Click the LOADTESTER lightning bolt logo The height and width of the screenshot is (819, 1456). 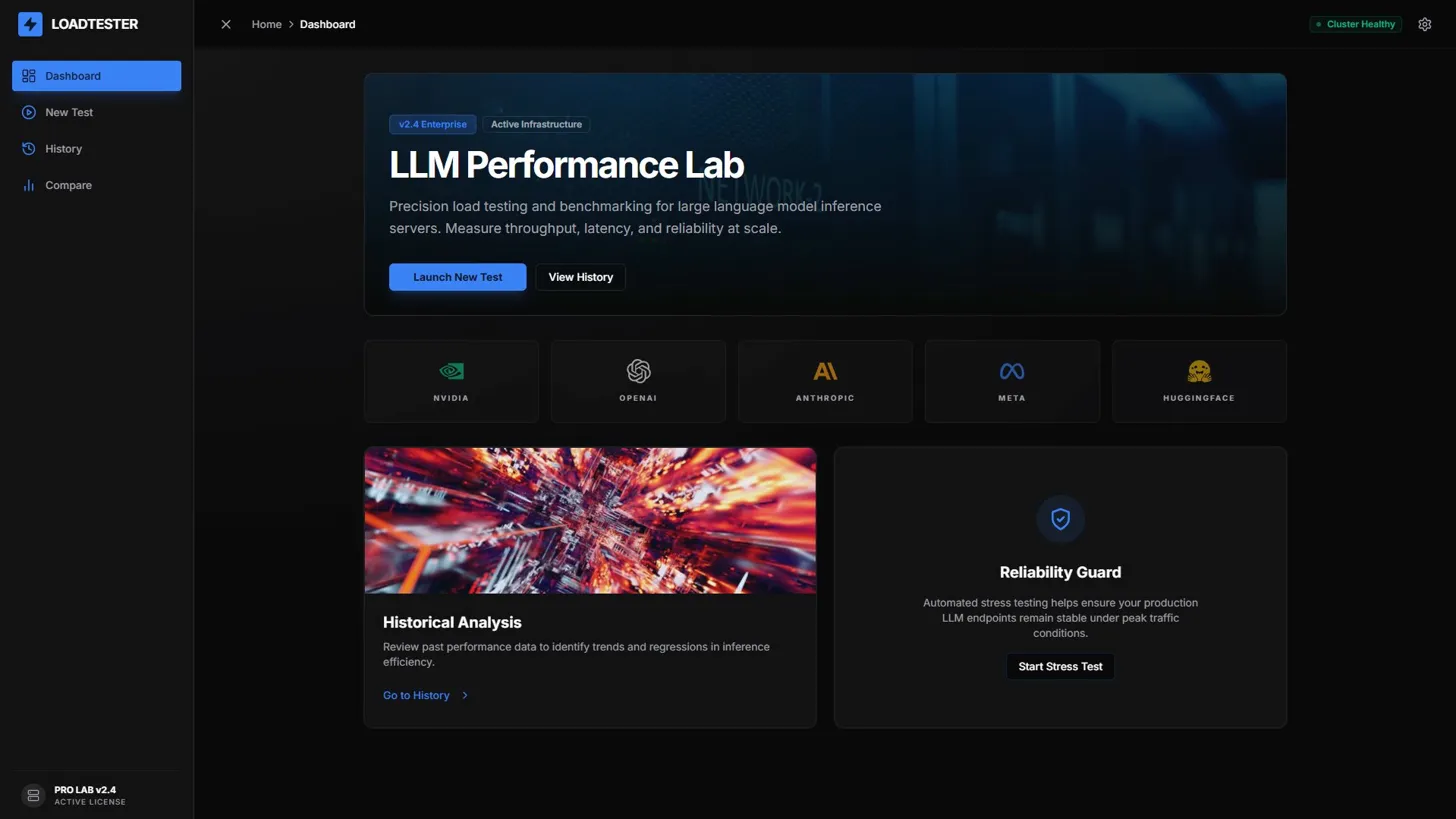click(30, 23)
